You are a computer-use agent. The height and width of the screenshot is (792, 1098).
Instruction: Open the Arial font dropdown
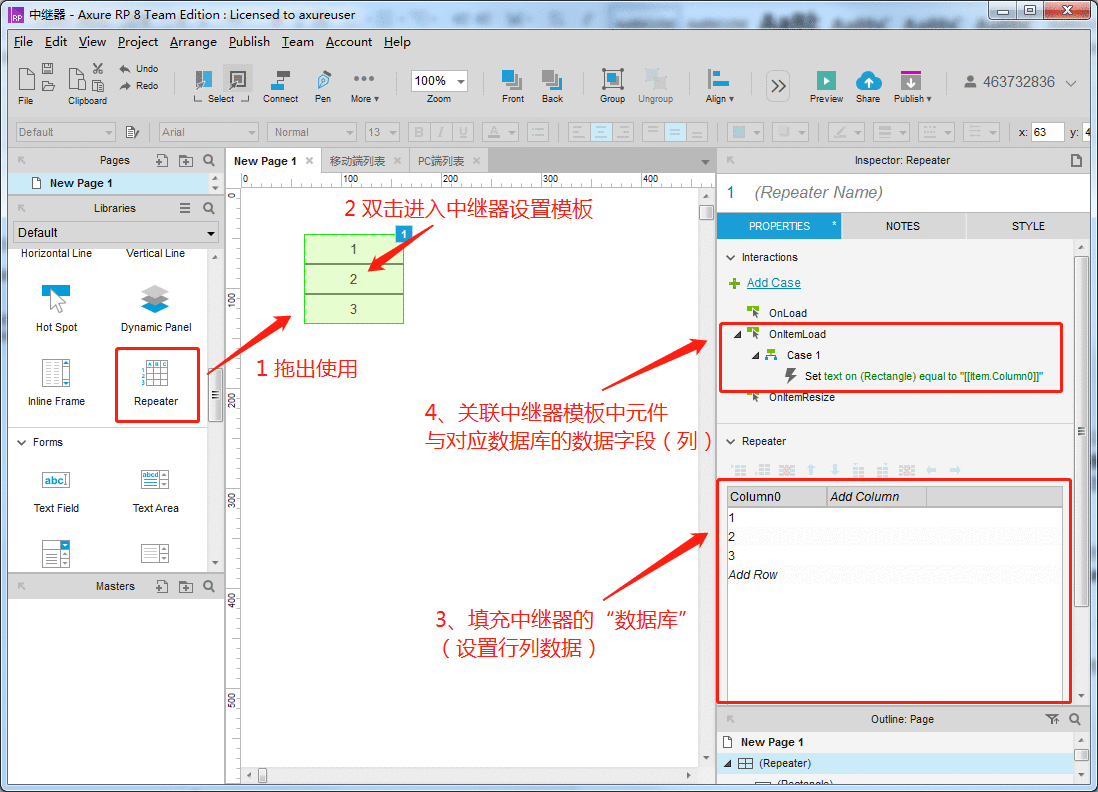click(x=209, y=132)
